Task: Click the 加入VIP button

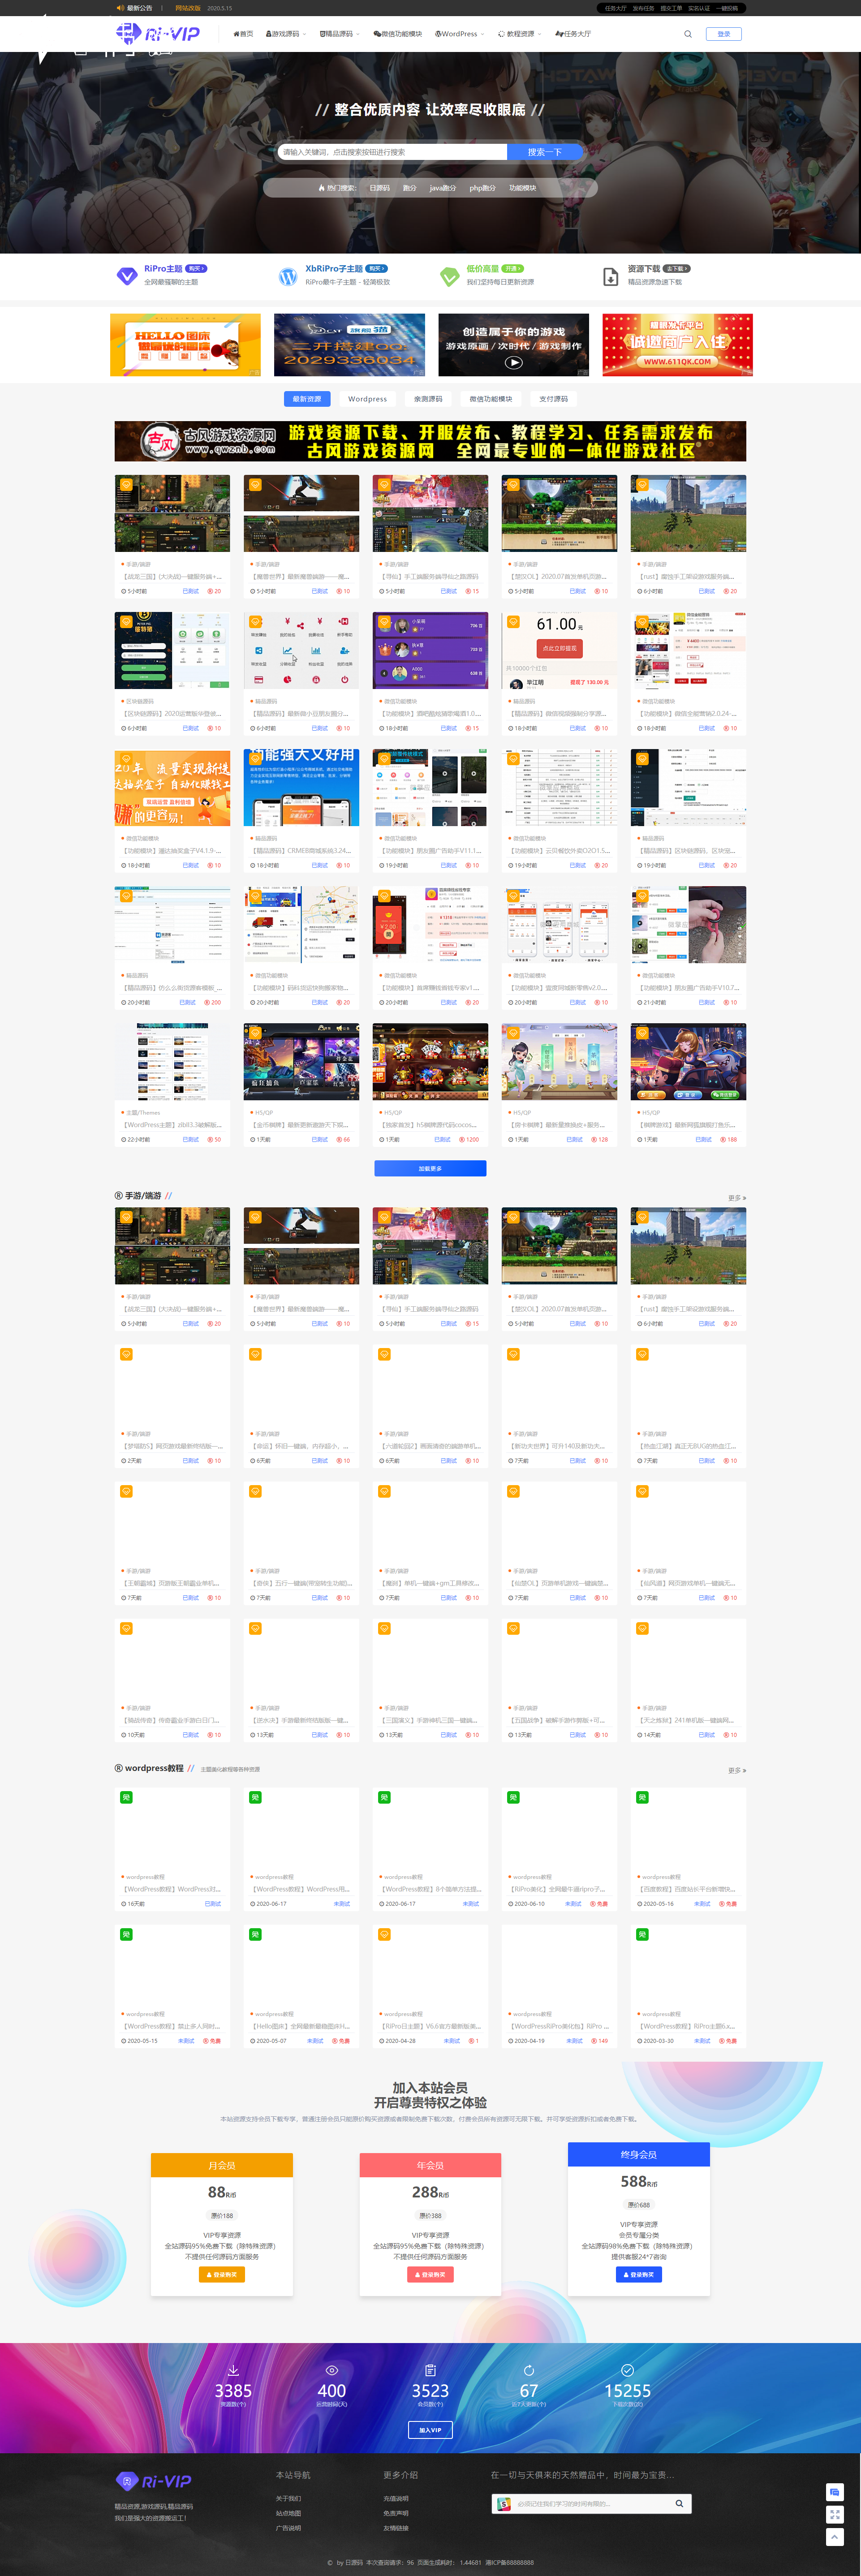Action: (x=430, y=2429)
